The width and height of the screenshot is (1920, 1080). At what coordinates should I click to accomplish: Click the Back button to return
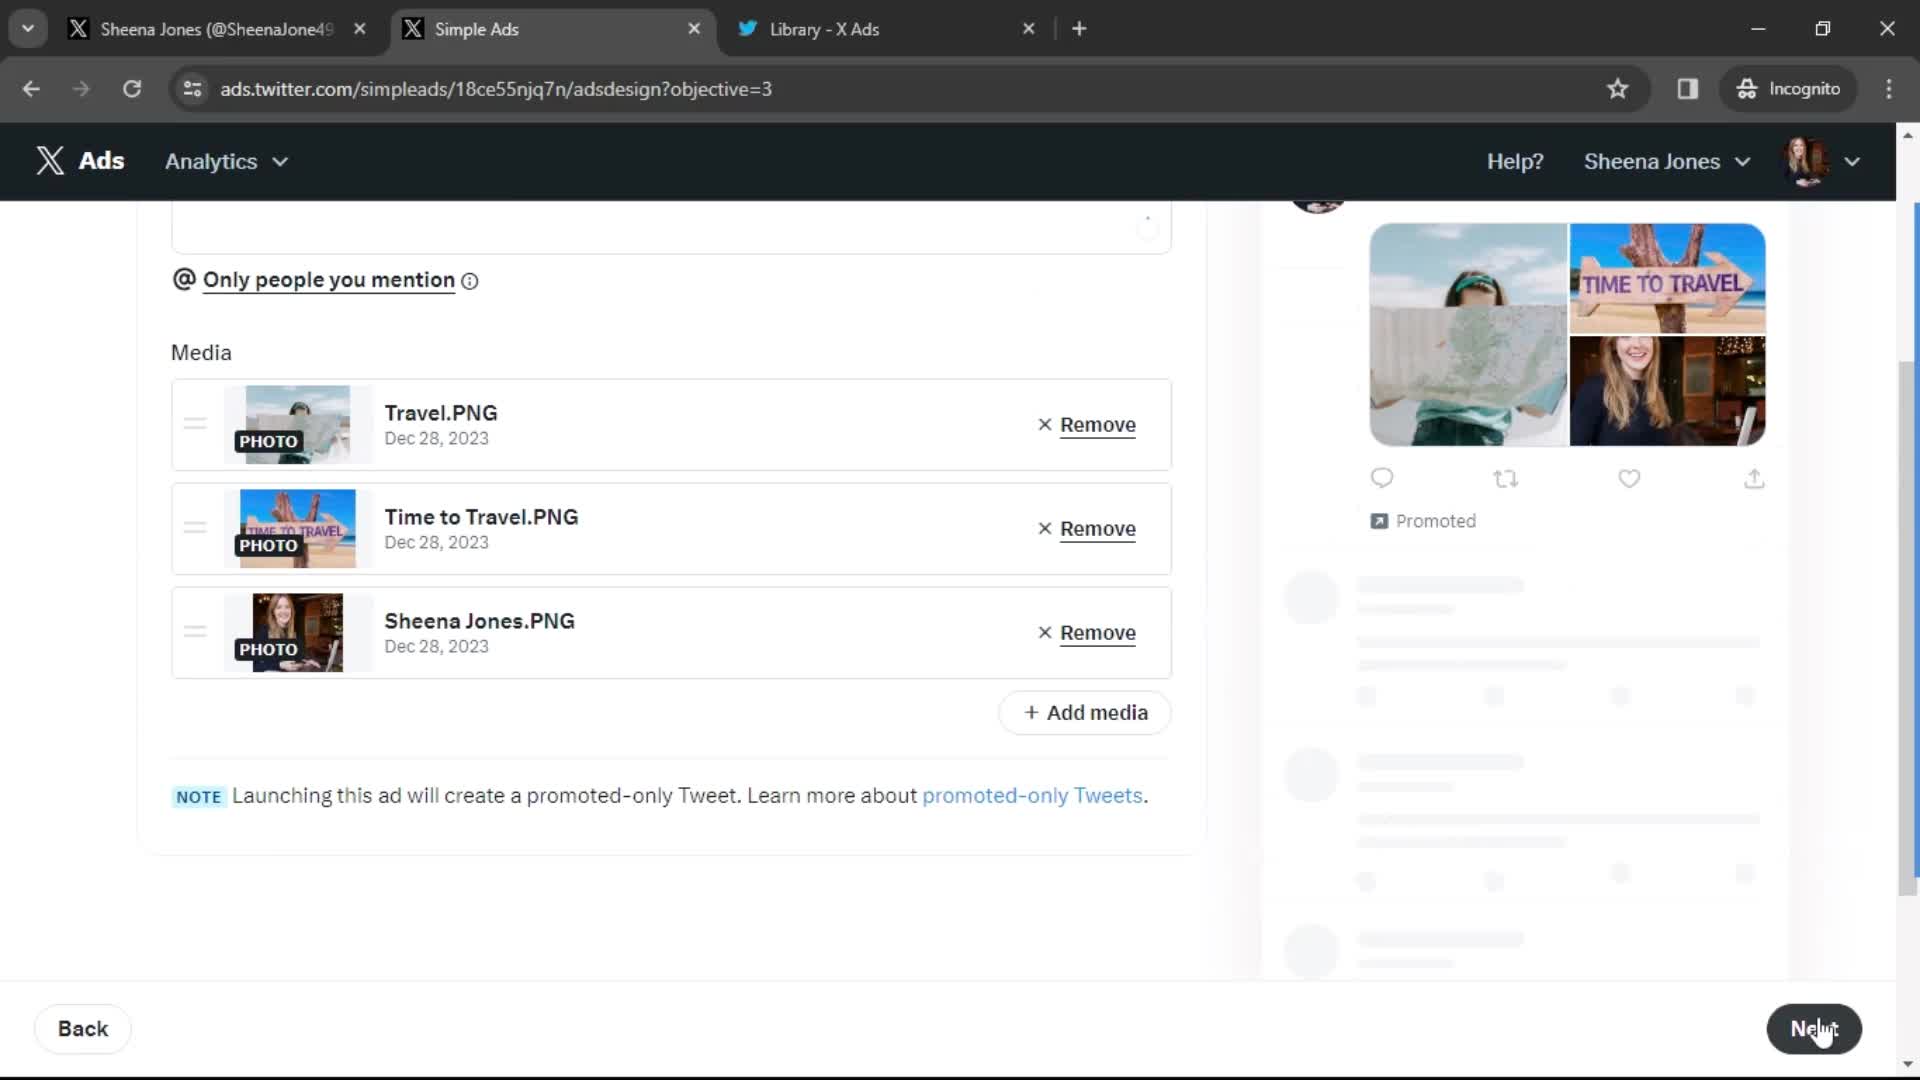(x=82, y=1027)
